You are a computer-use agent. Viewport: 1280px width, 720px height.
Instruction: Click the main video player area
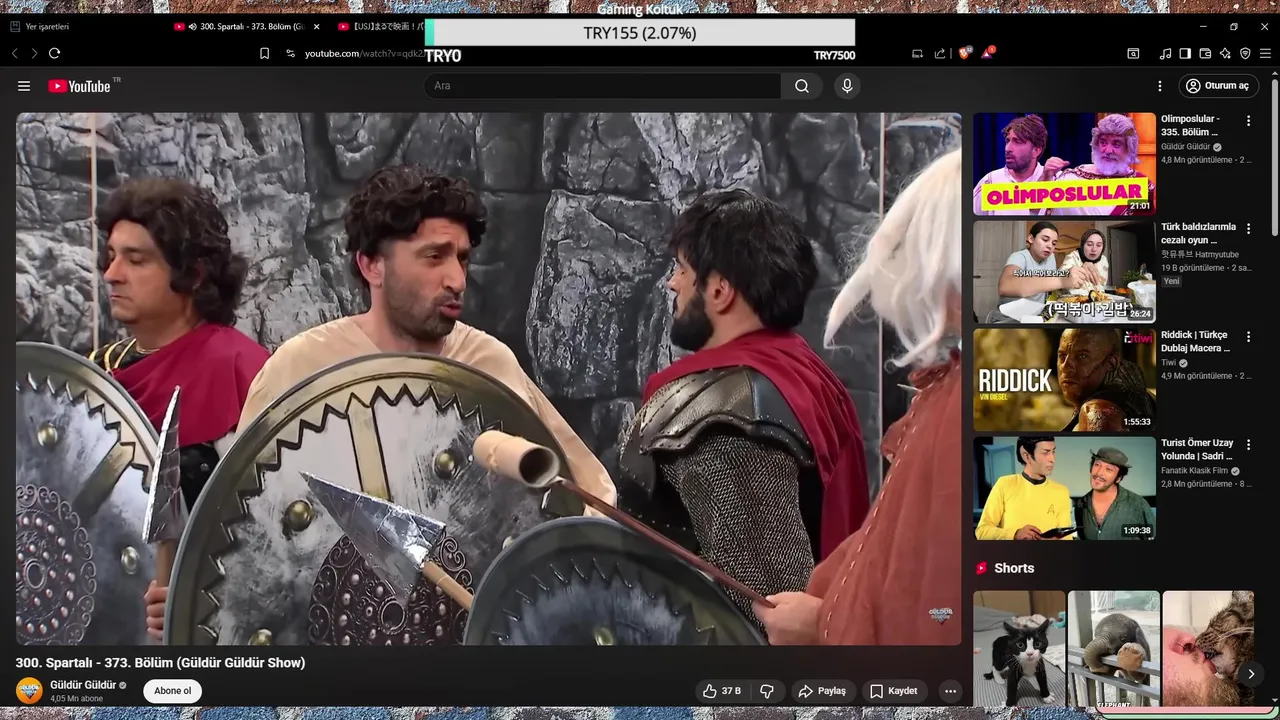pos(488,378)
